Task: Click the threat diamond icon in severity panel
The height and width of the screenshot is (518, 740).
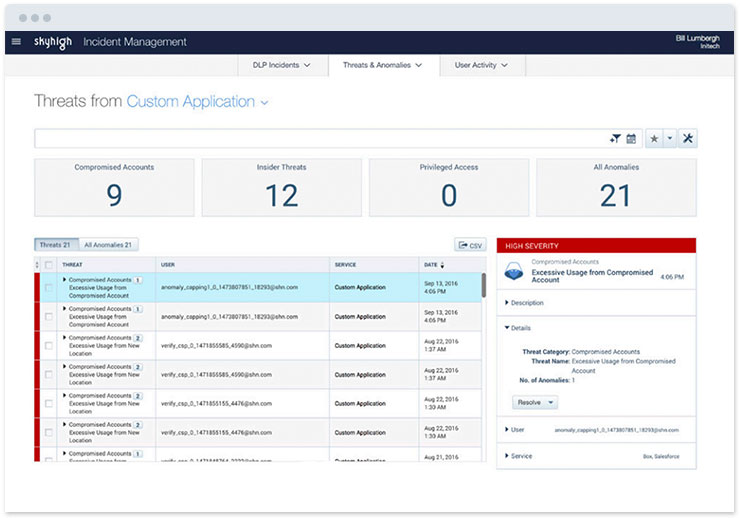Action: click(x=514, y=271)
